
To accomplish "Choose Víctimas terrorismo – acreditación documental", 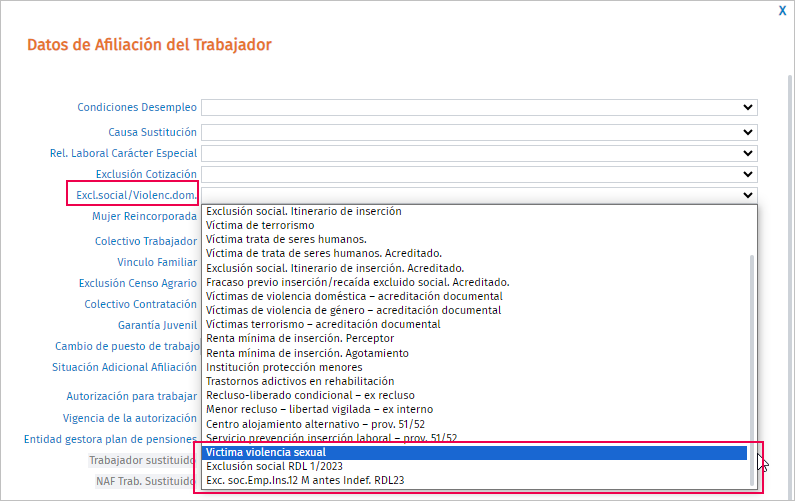I will click(323, 324).
